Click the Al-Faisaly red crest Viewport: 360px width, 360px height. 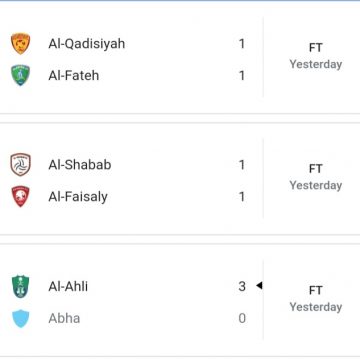click(20, 196)
